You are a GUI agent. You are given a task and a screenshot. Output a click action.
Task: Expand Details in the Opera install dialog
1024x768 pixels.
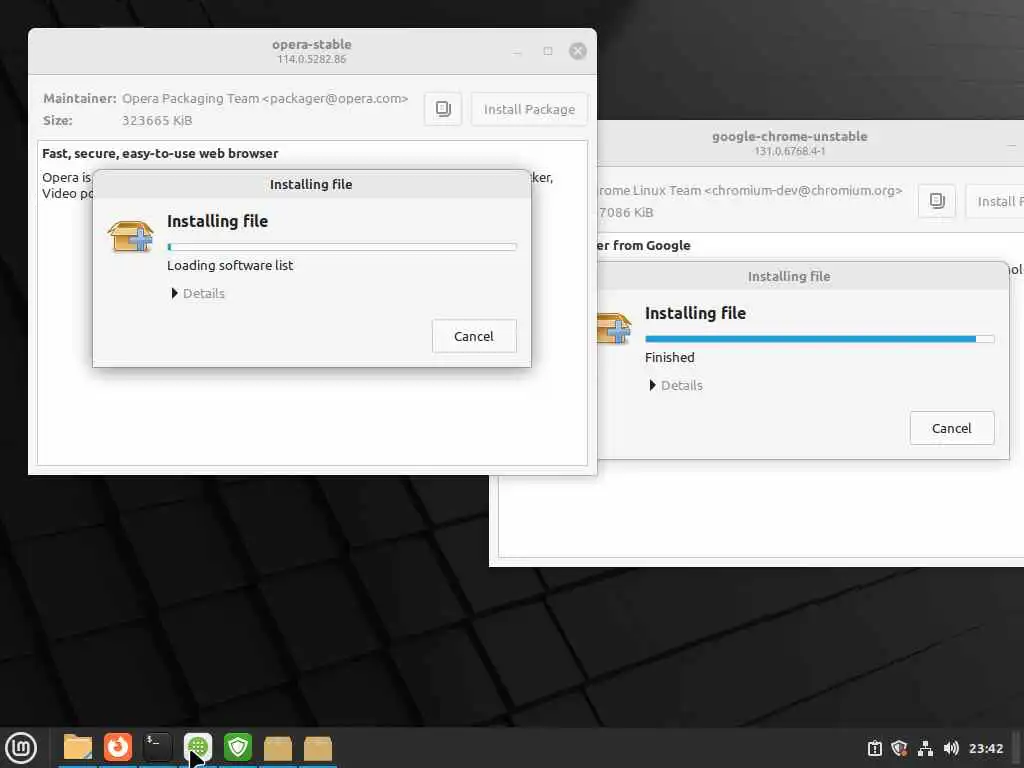point(198,294)
